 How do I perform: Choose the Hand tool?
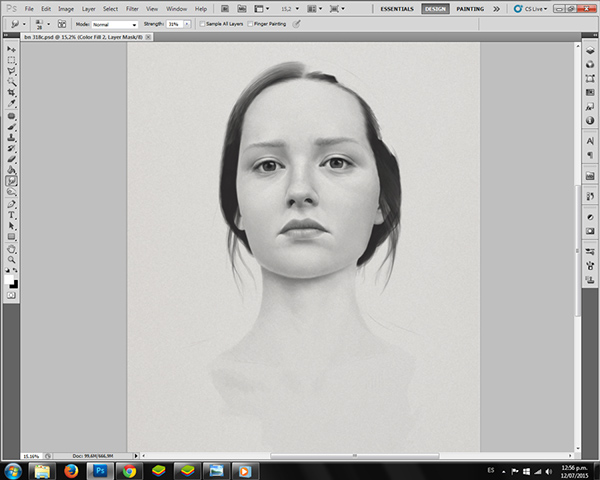coord(11,248)
